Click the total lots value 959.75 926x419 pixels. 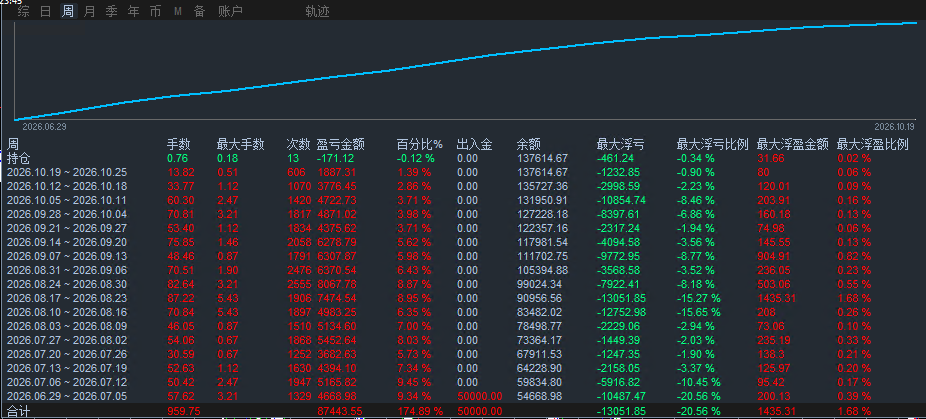coord(184,411)
